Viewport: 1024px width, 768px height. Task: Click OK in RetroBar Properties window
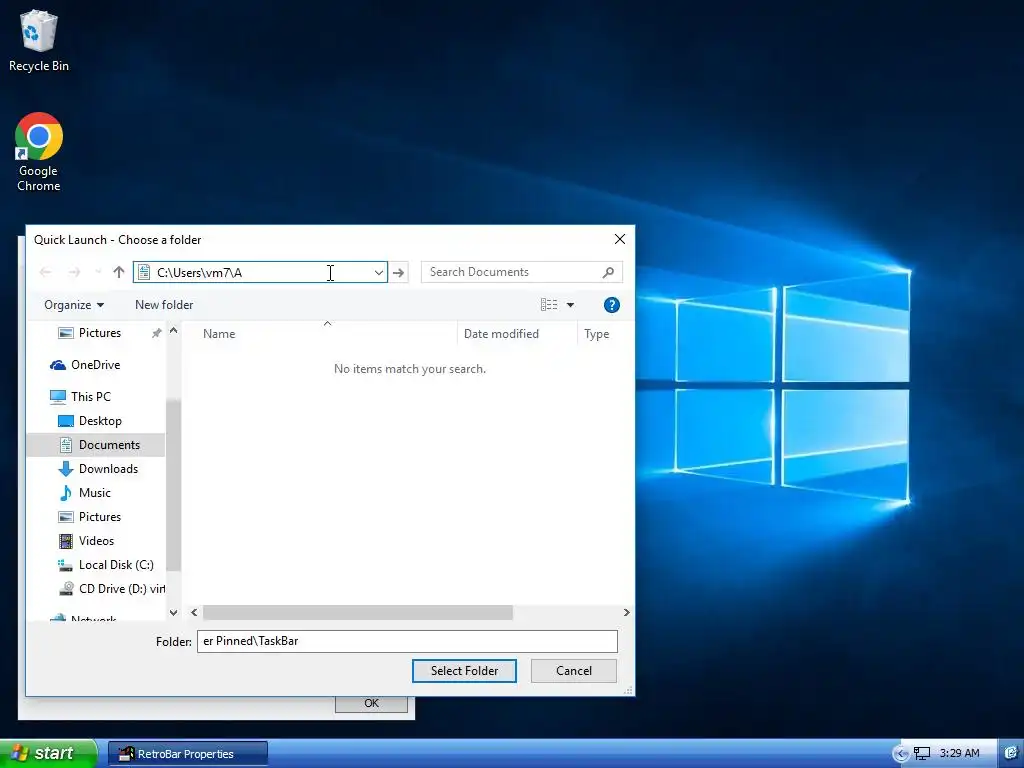(x=372, y=704)
